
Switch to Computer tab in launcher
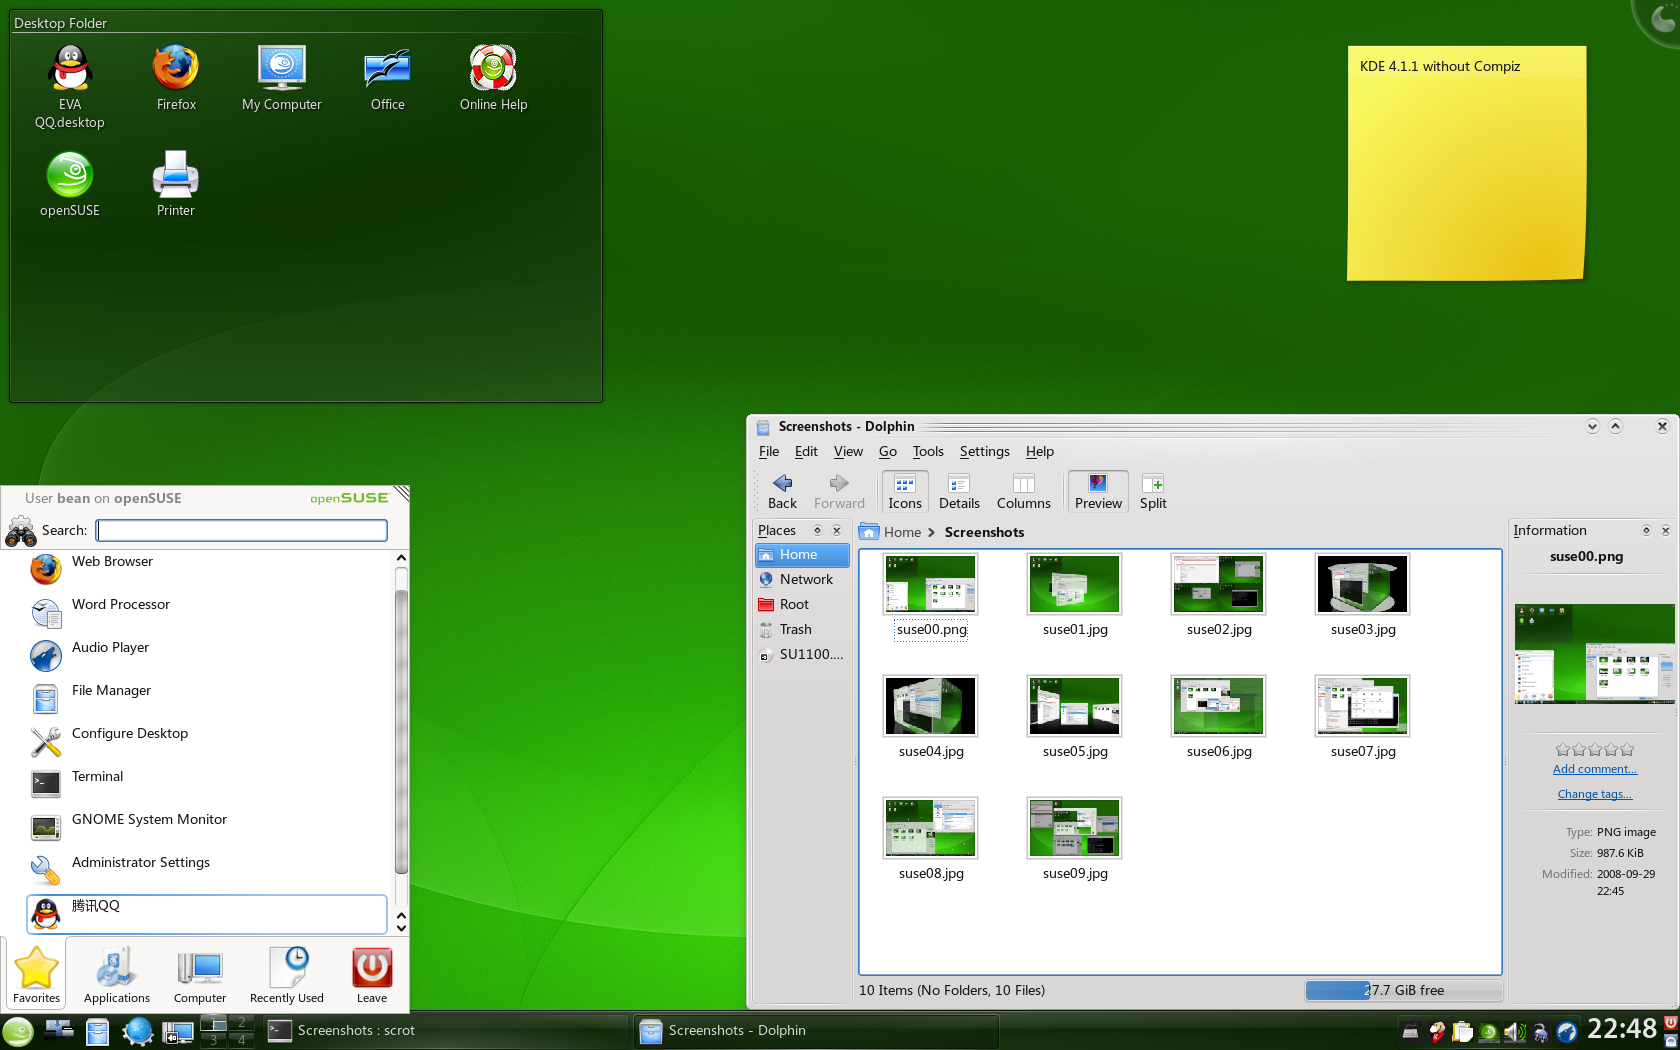[200, 975]
